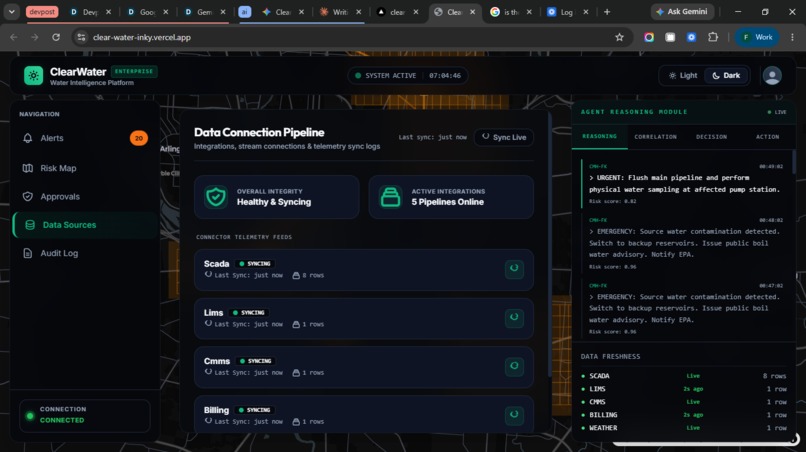Switch to the Correlation tab
The width and height of the screenshot is (806, 452).
click(x=655, y=137)
